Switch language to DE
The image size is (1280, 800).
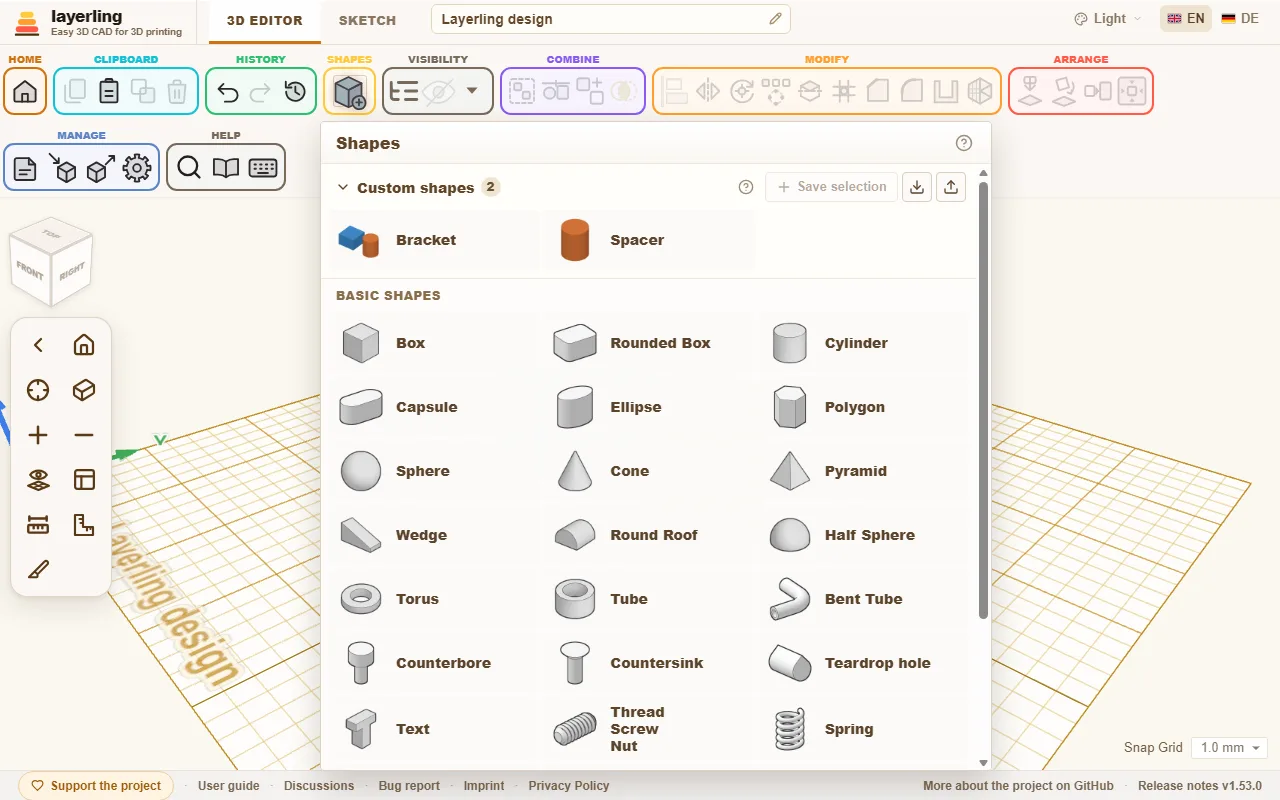tap(1240, 19)
